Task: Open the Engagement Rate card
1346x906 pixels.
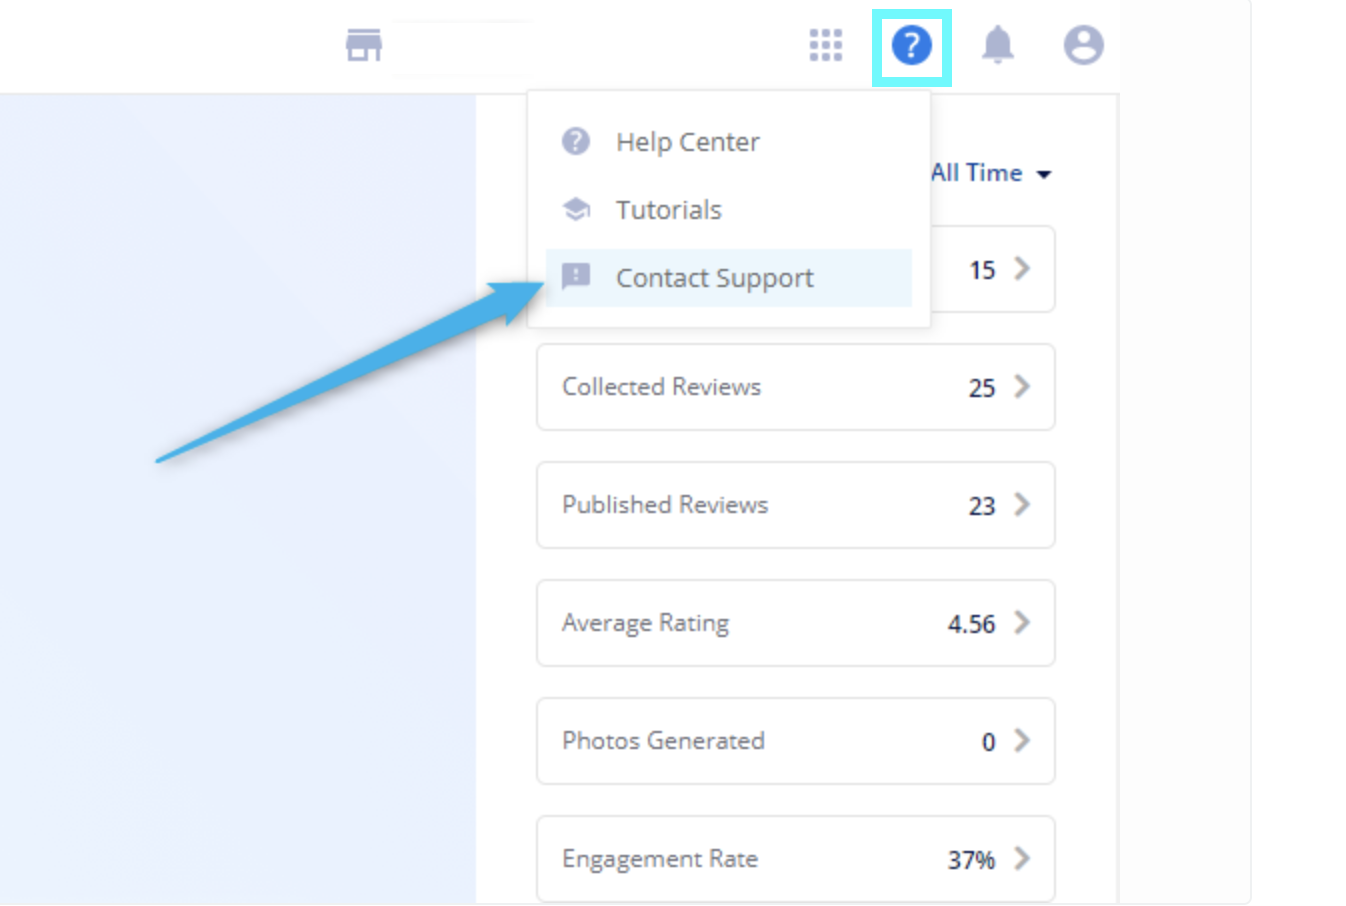Action: [795, 859]
